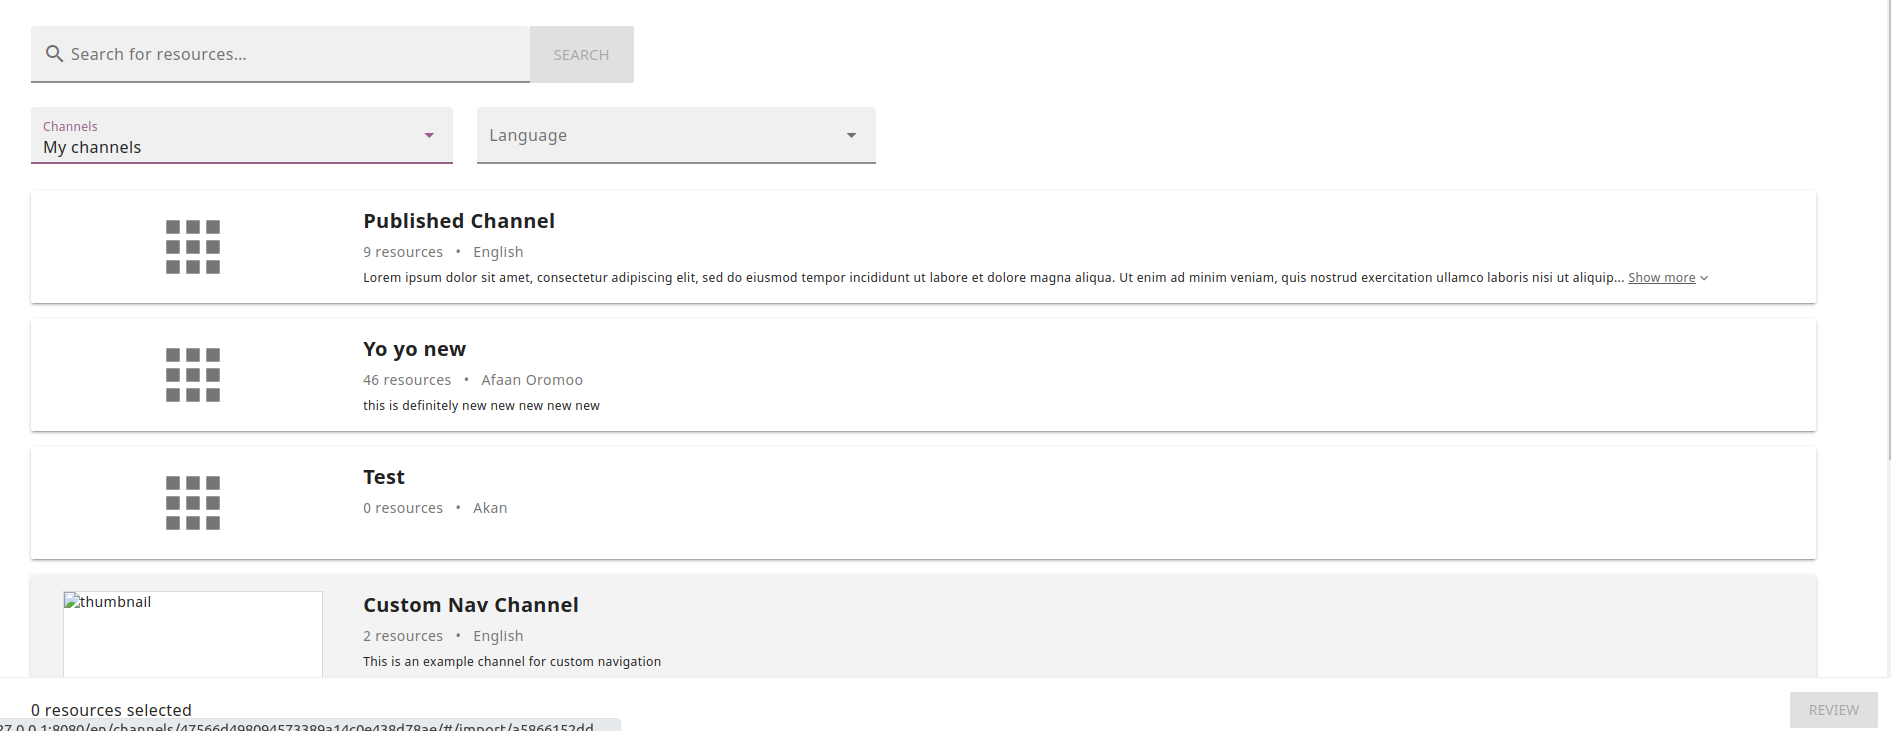The width and height of the screenshot is (1891, 731).
Task: Click the 46 resources text
Action: [x=407, y=380]
